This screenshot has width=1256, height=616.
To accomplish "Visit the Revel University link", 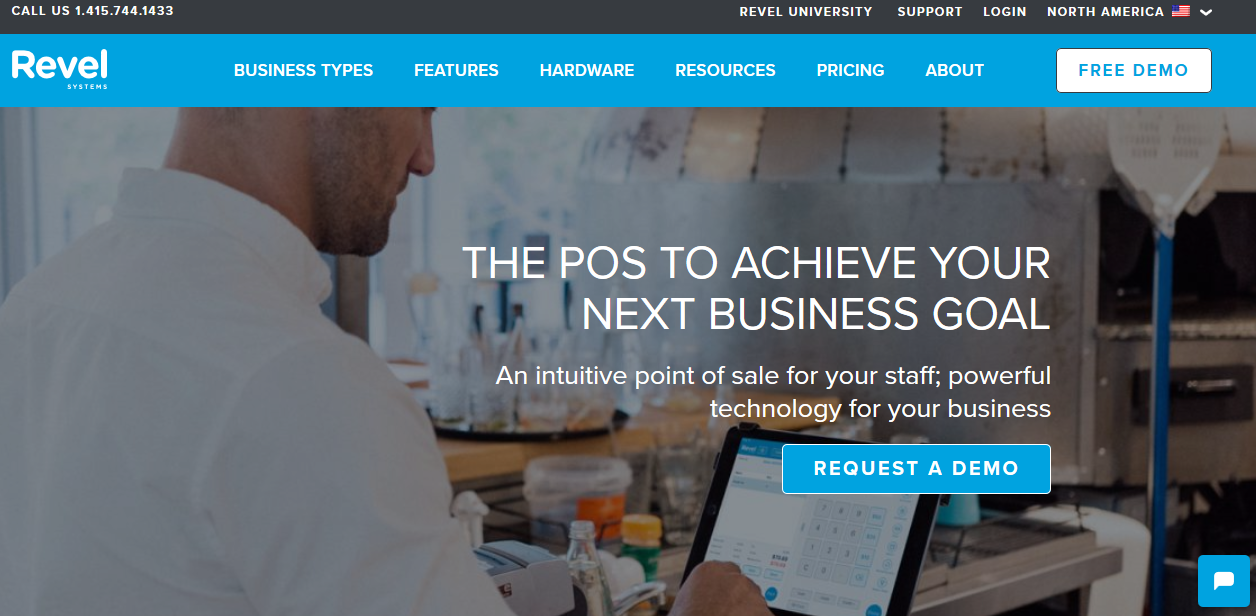I will [805, 12].
